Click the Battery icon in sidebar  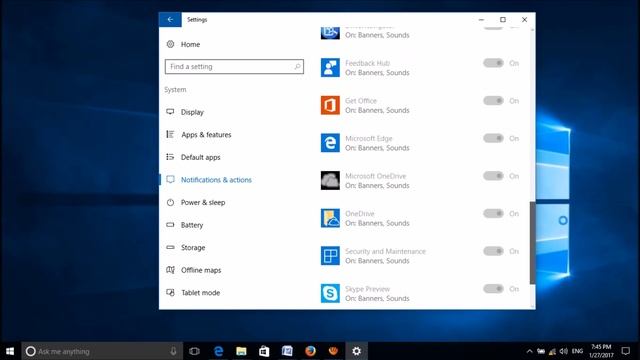point(170,224)
